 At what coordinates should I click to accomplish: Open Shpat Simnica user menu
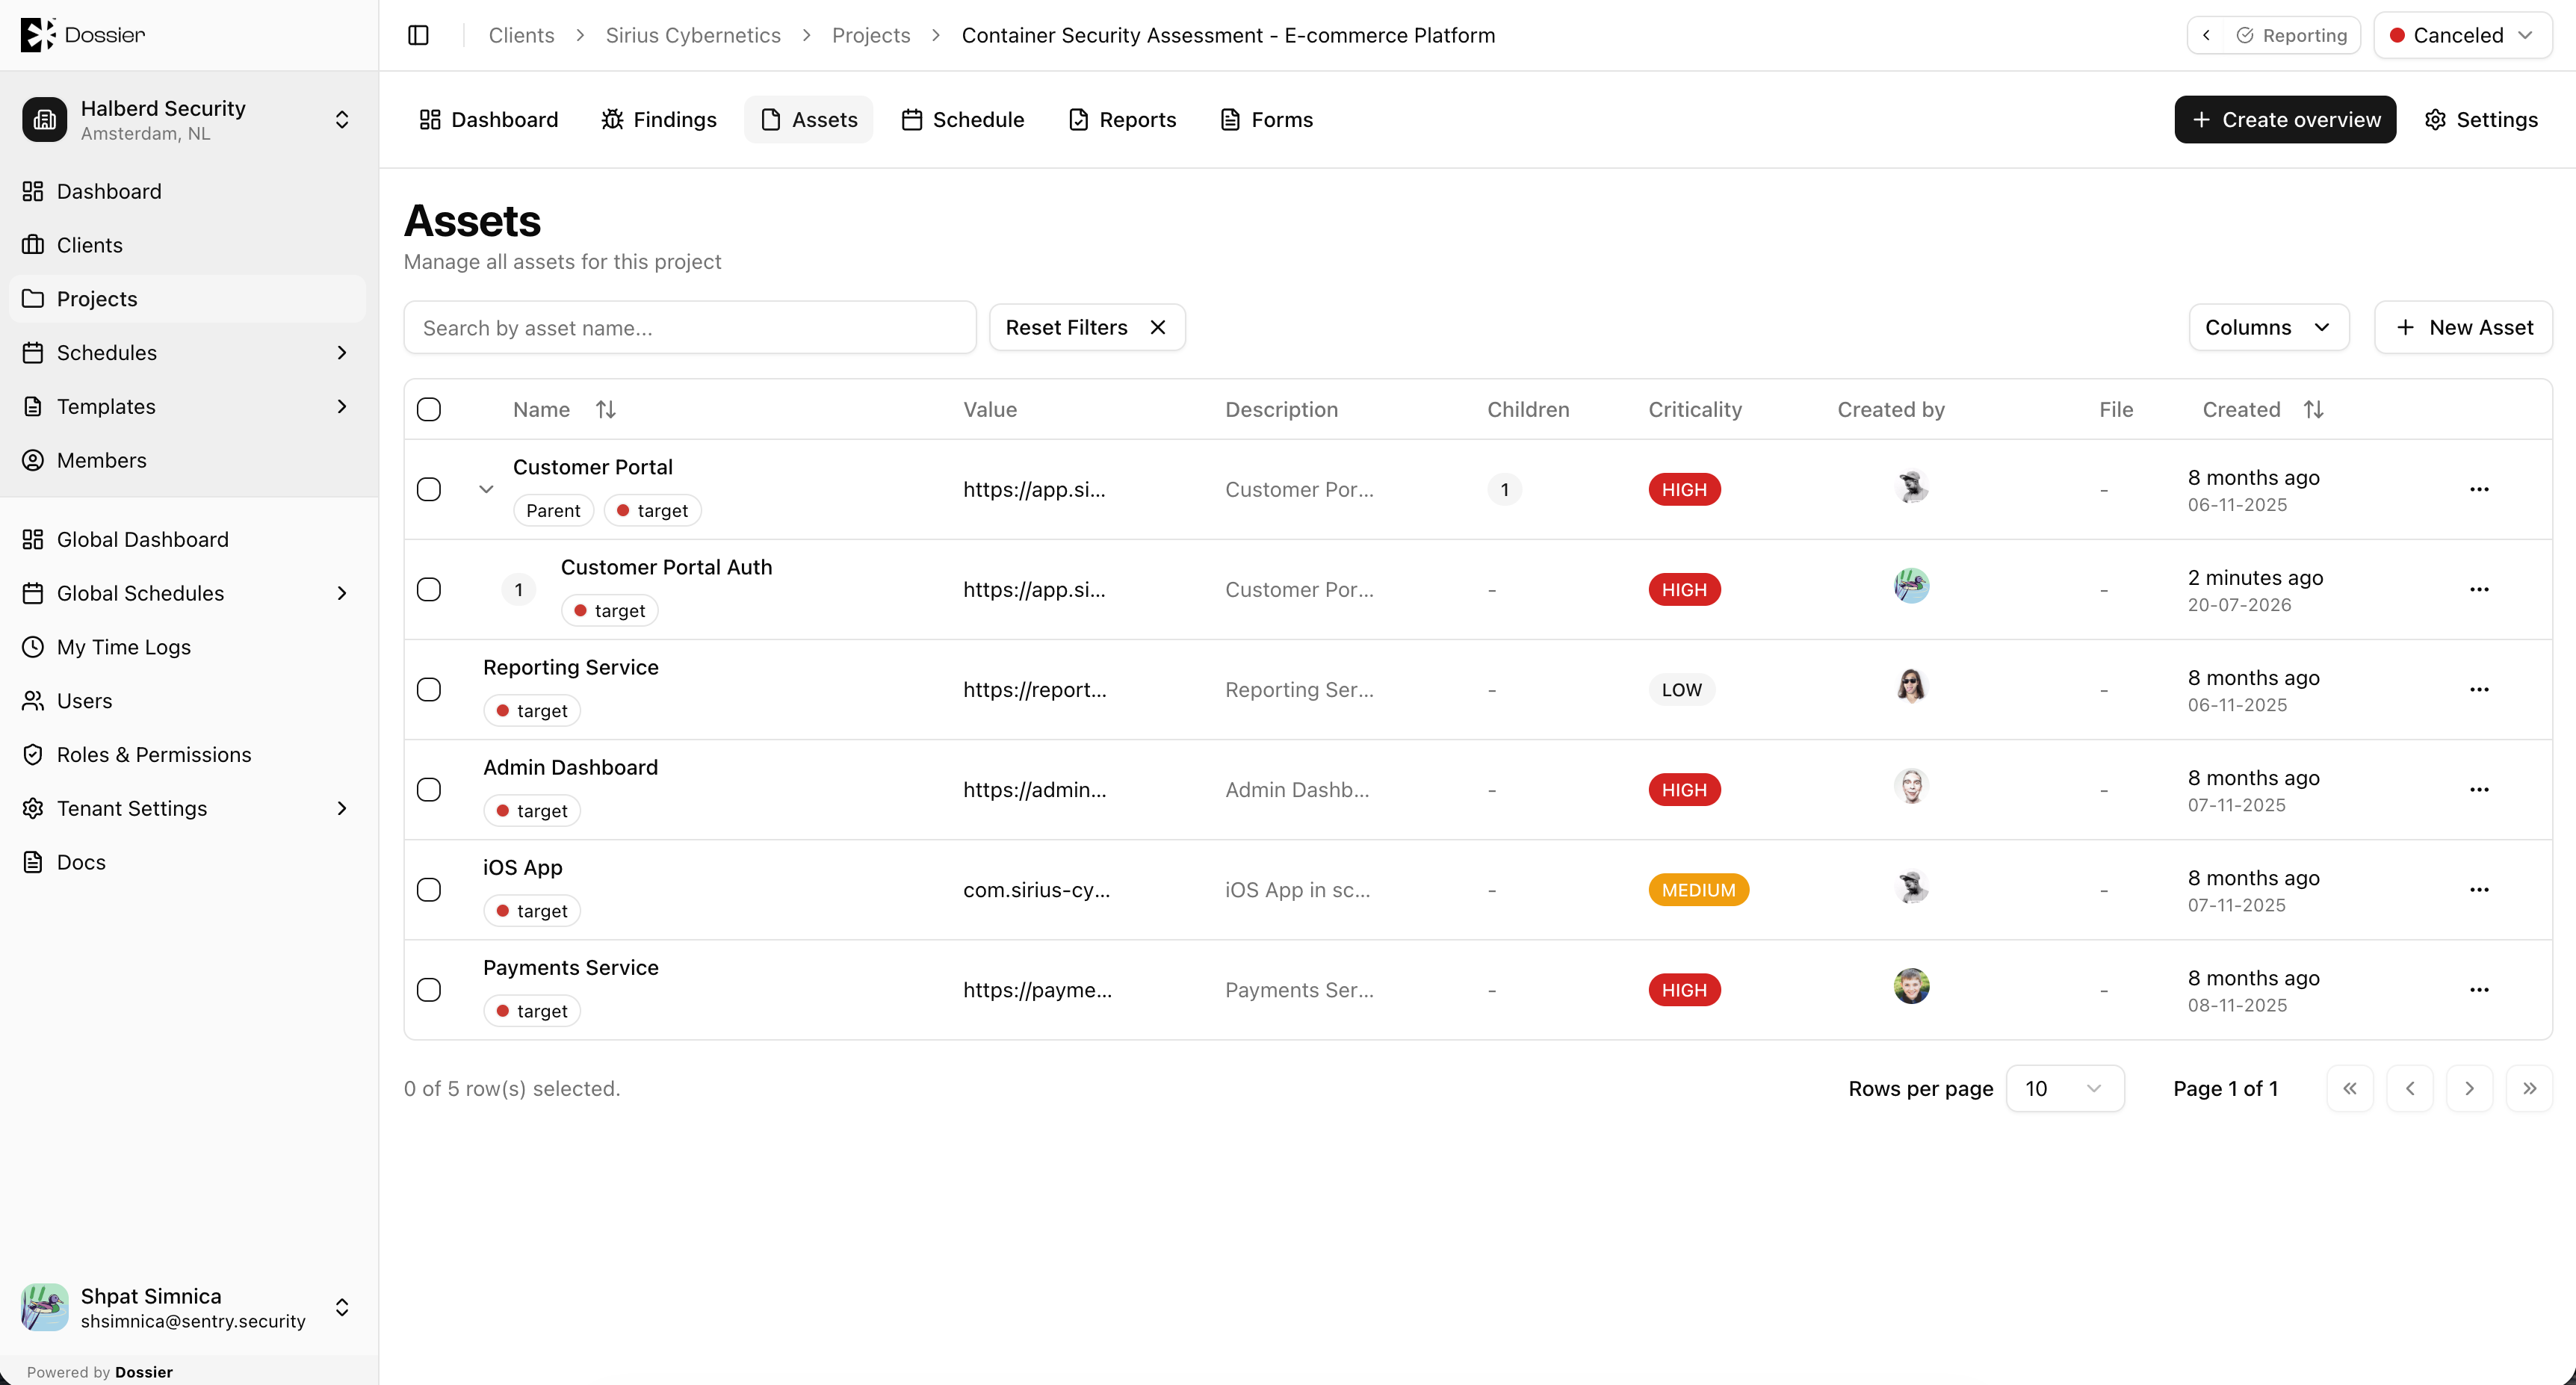[188, 1307]
